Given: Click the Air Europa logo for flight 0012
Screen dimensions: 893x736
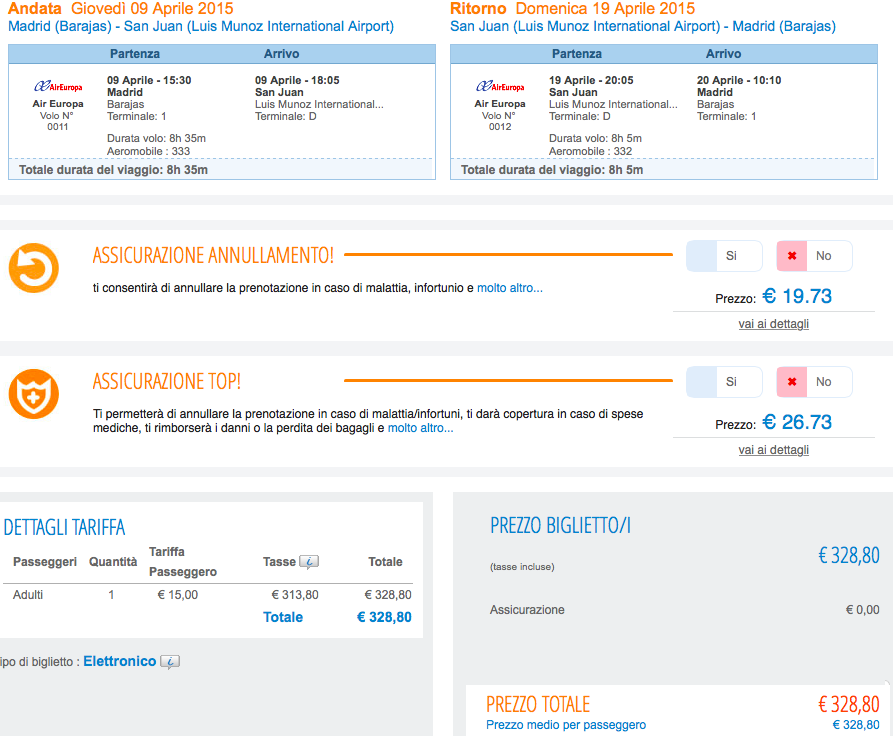Looking at the screenshot, I should tap(500, 87).
